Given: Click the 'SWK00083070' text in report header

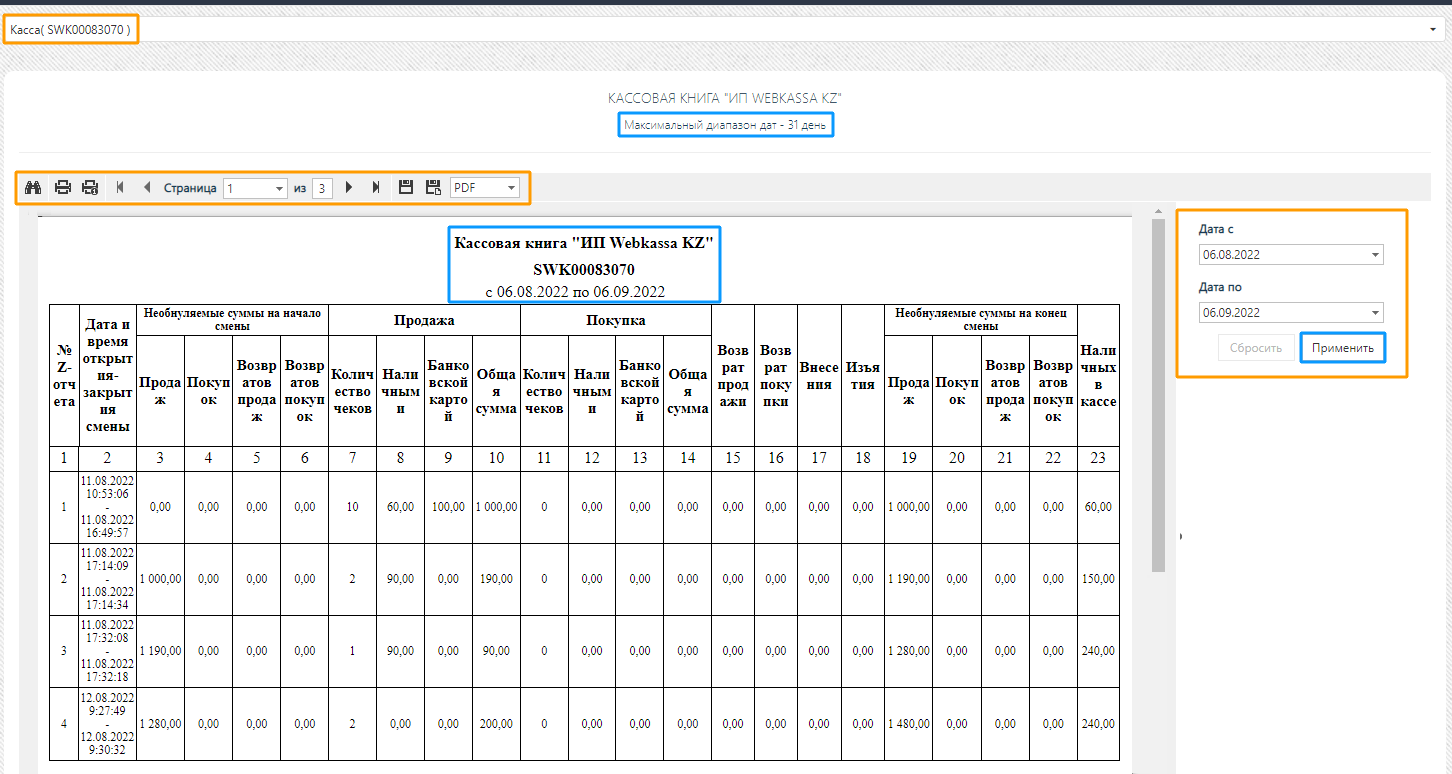Looking at the screenshot, I should pos(584,269).
